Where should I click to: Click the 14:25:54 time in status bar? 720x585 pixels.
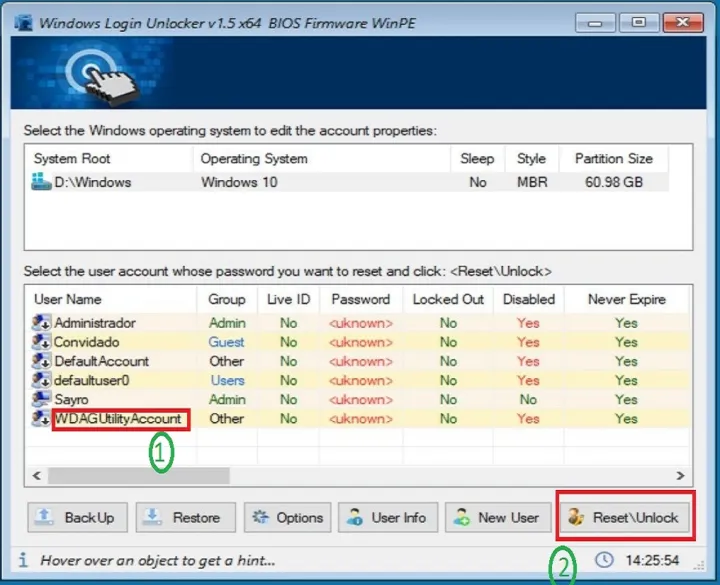click(x=652, y=560)
